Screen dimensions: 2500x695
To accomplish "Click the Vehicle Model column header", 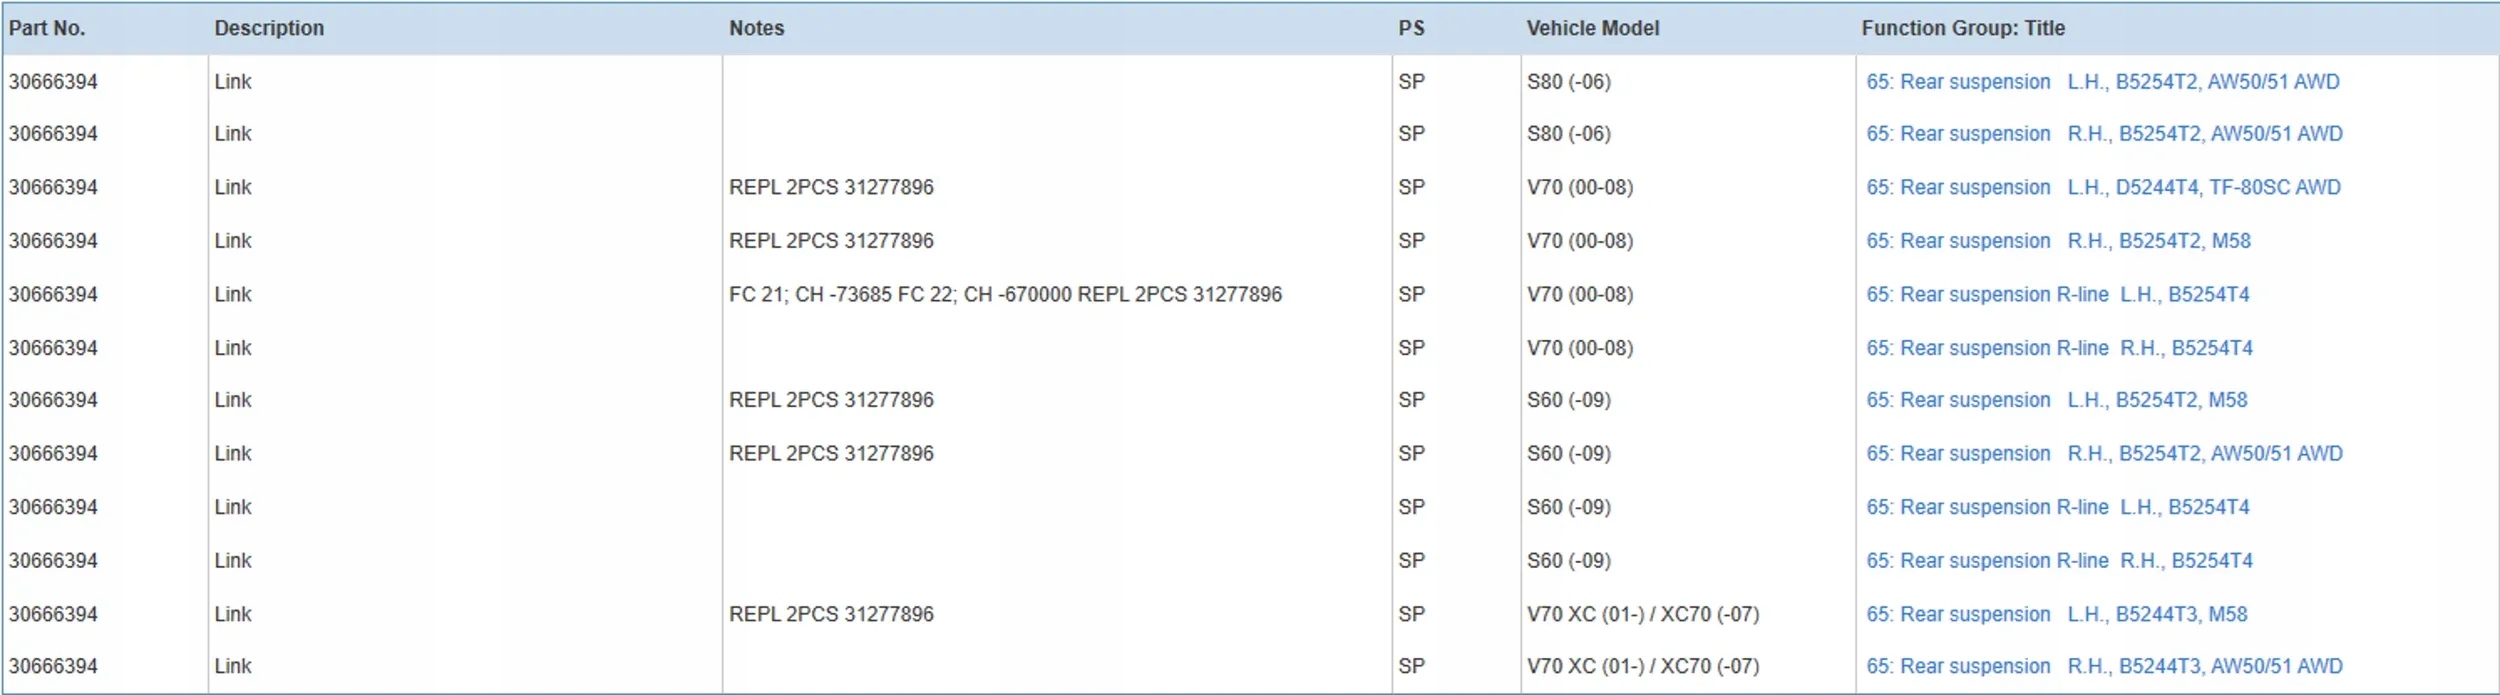I will click(x=1592, y=28).
